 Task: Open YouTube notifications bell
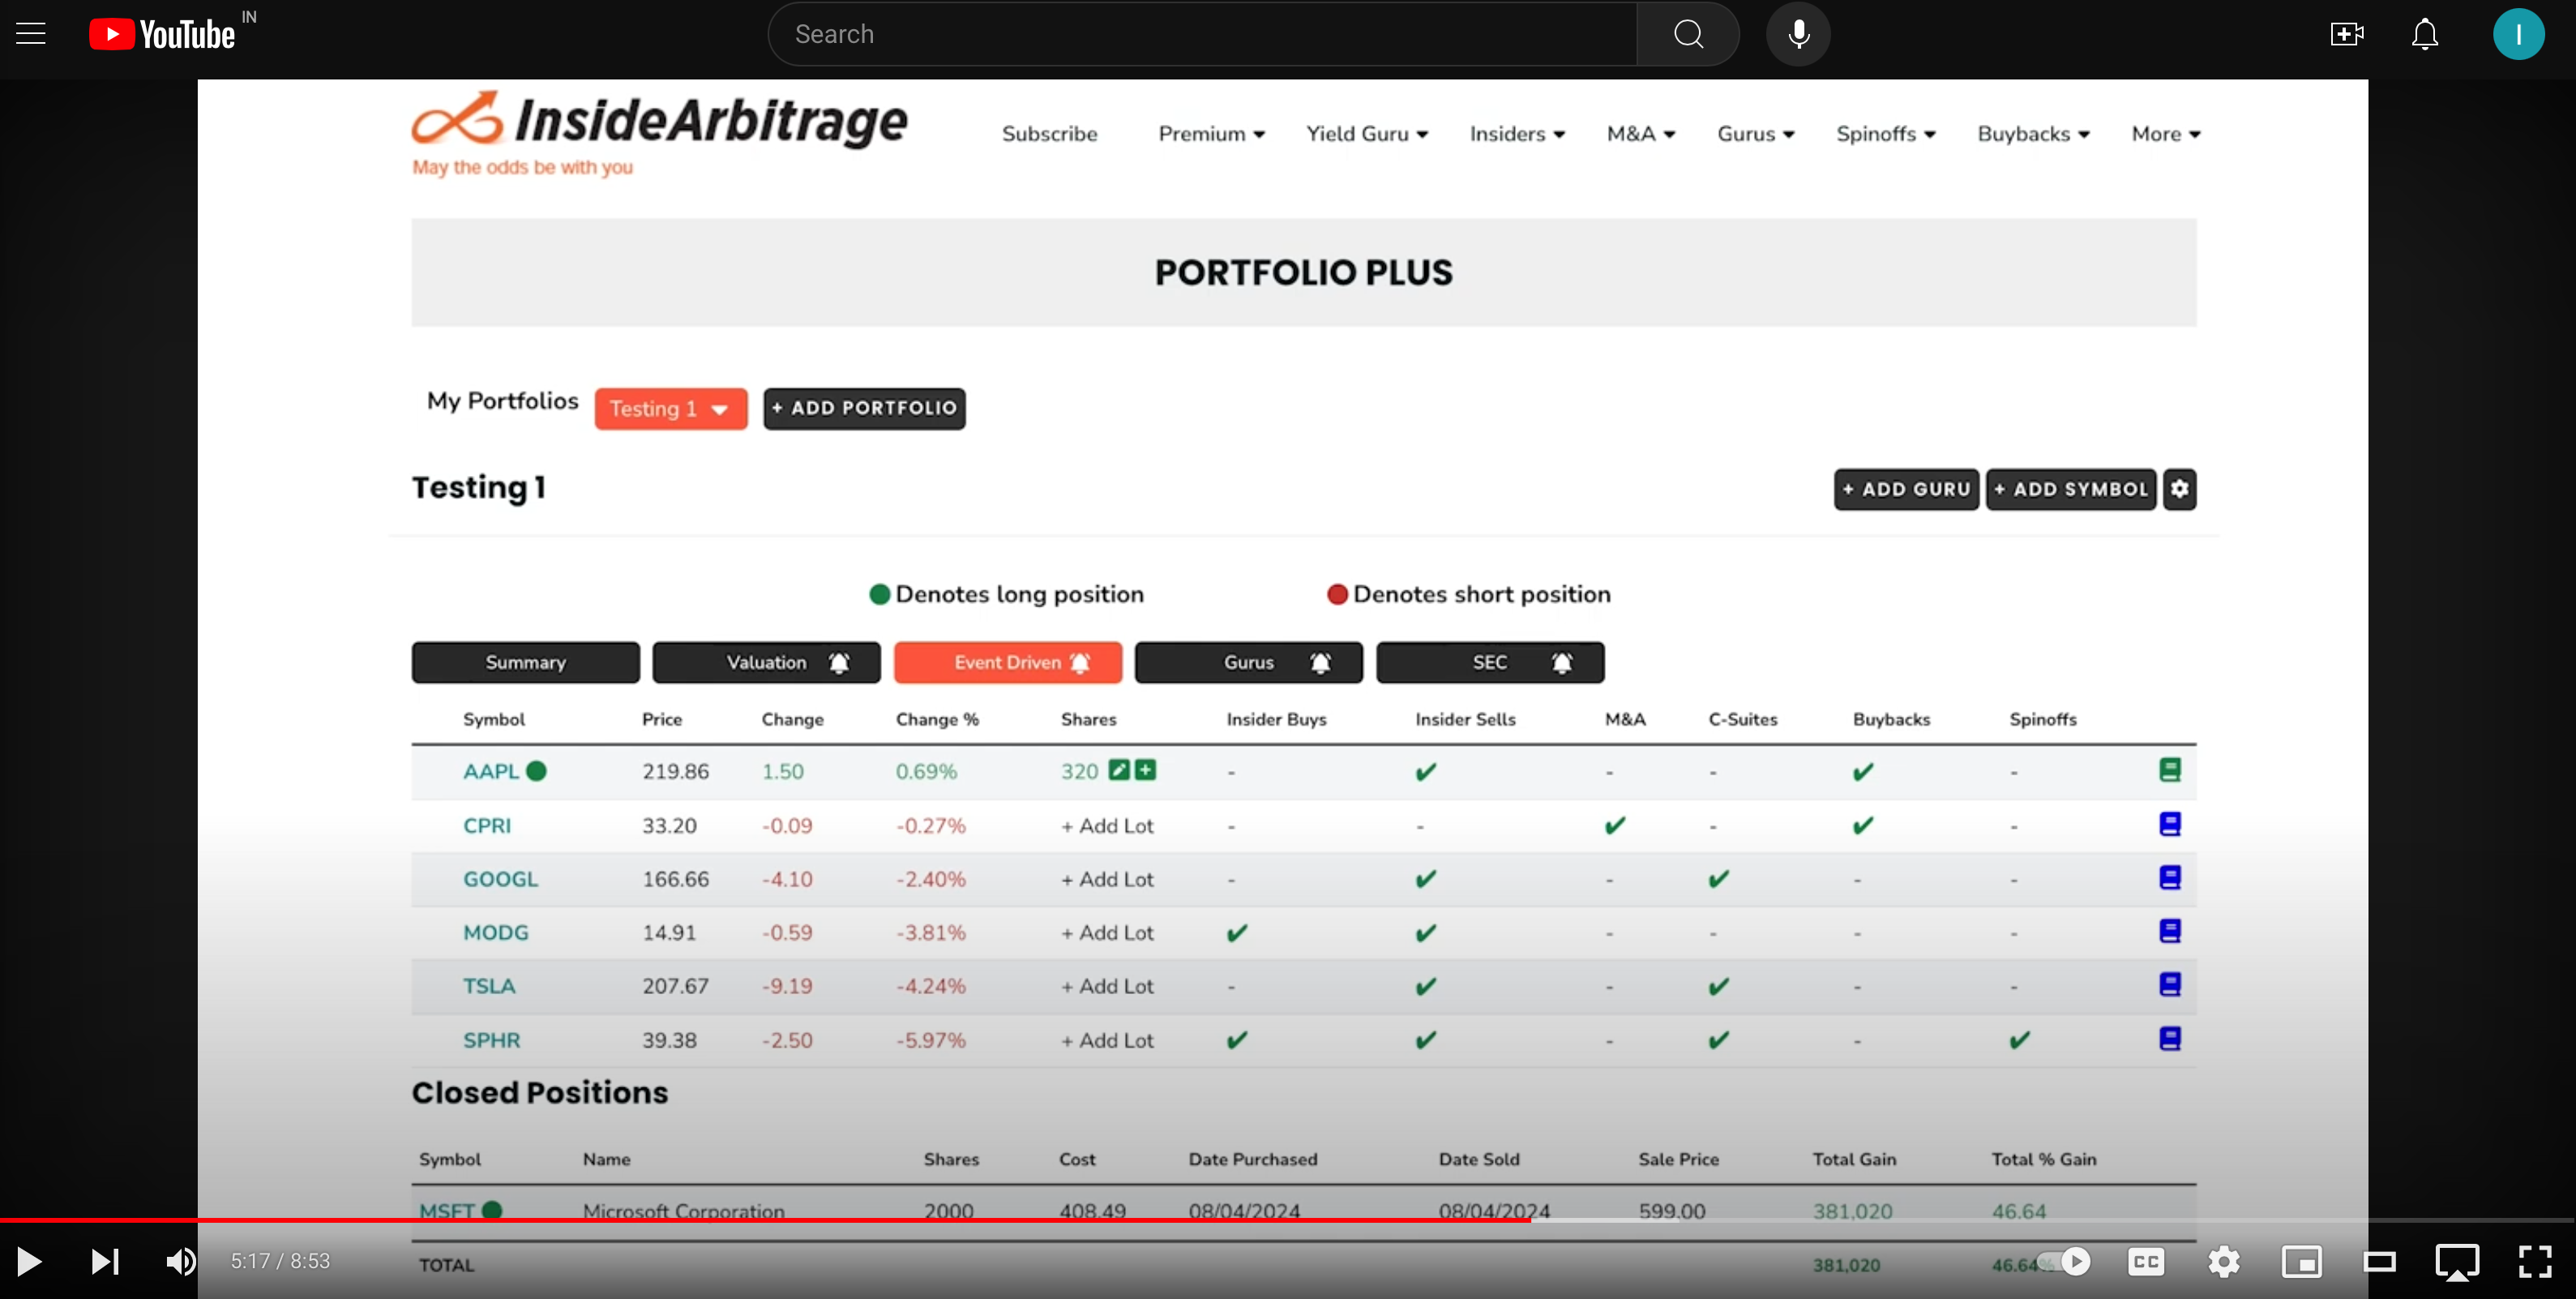pos(2424,34)
